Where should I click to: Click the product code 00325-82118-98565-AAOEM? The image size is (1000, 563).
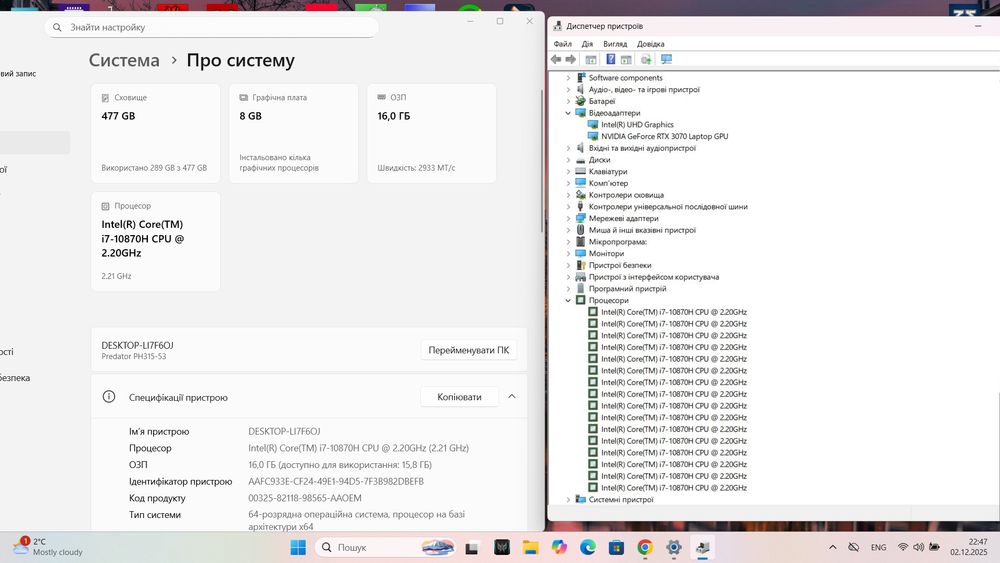(x=305, y=498)
